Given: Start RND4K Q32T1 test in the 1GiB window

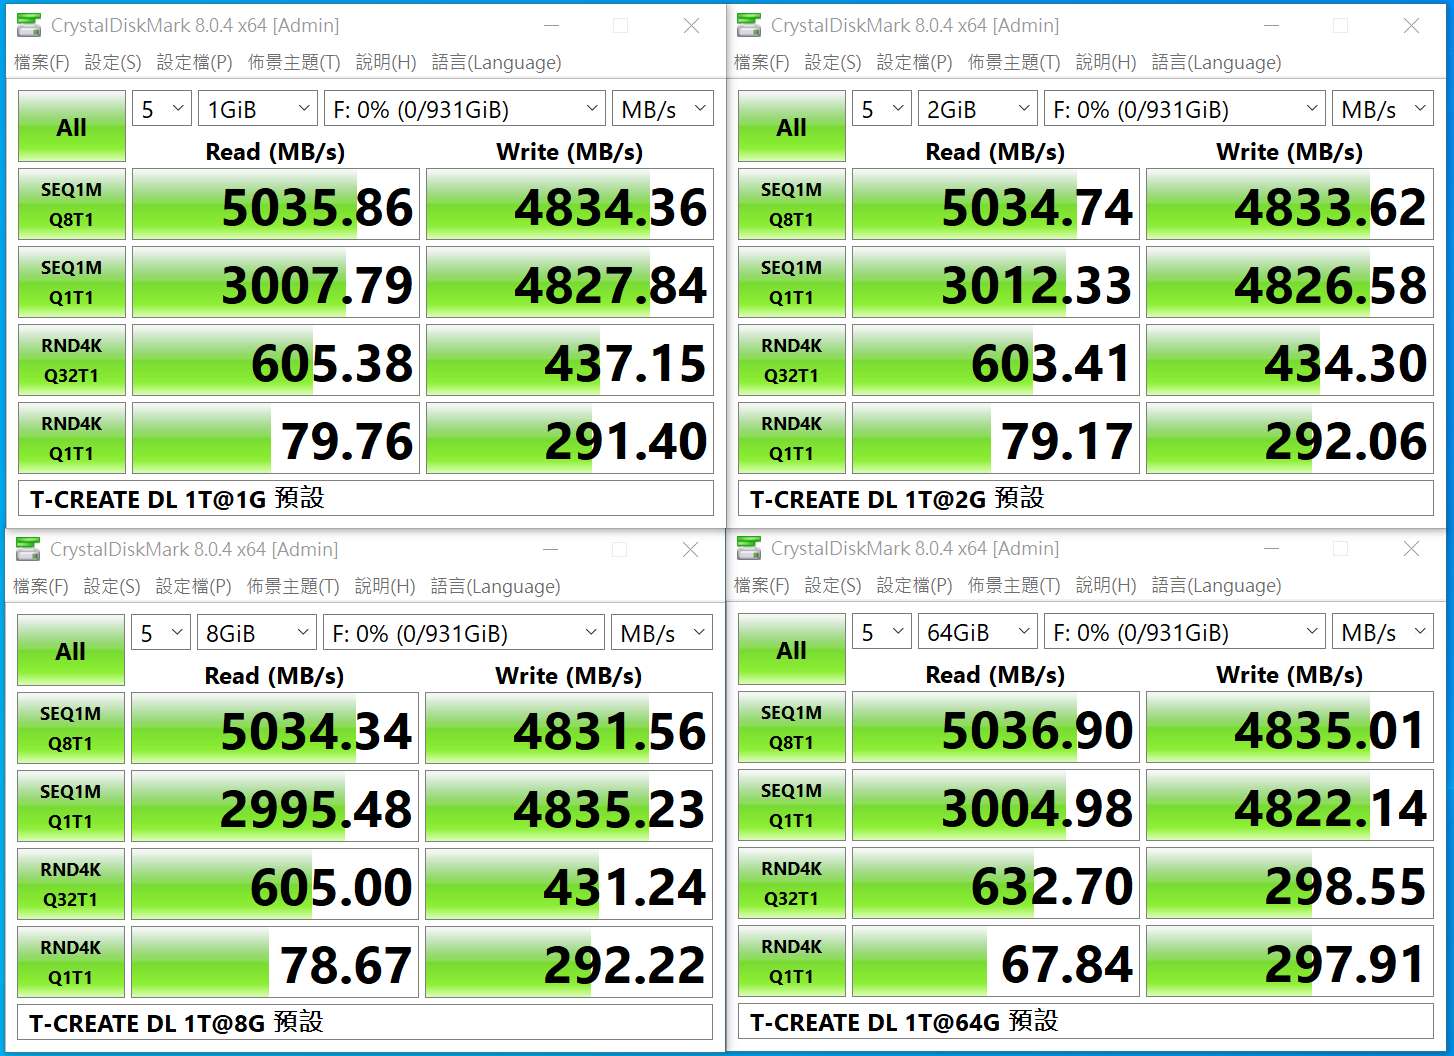Looking at the screenshot, I should (72, 361).
